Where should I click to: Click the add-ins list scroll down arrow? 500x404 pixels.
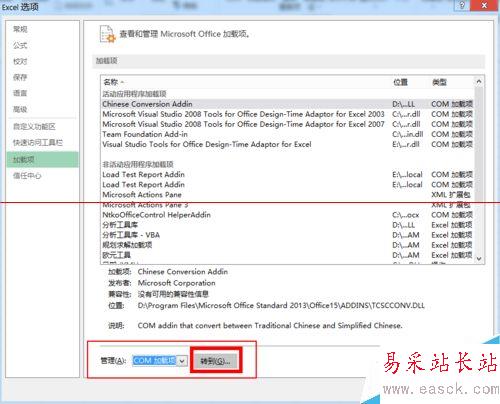point(479,259)
